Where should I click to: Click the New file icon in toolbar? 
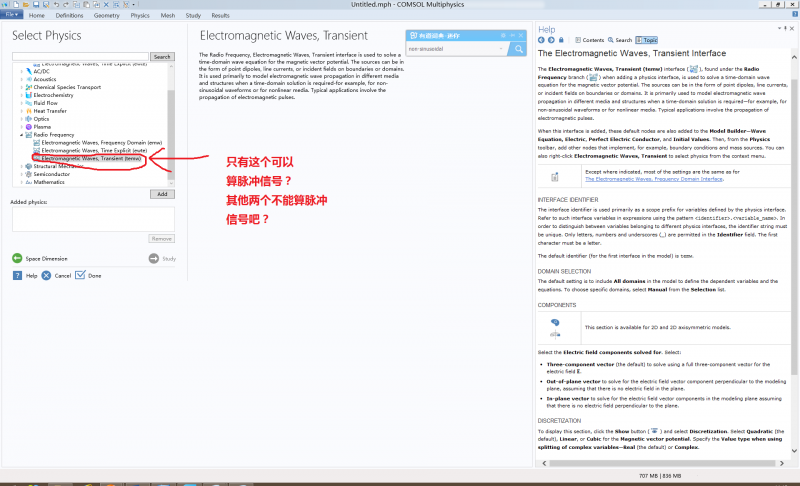coord(16,4)
